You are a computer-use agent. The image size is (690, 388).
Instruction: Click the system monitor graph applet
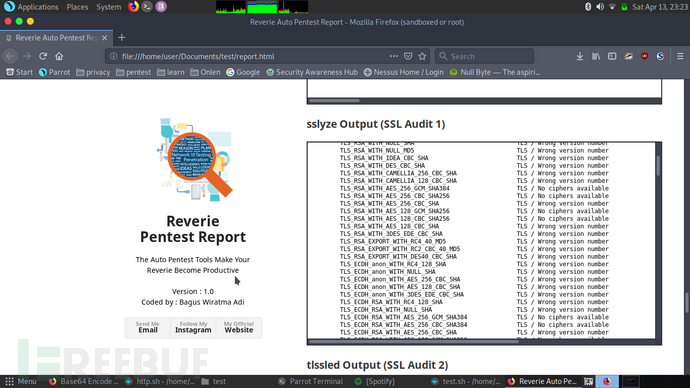click(x=262, y=7)
